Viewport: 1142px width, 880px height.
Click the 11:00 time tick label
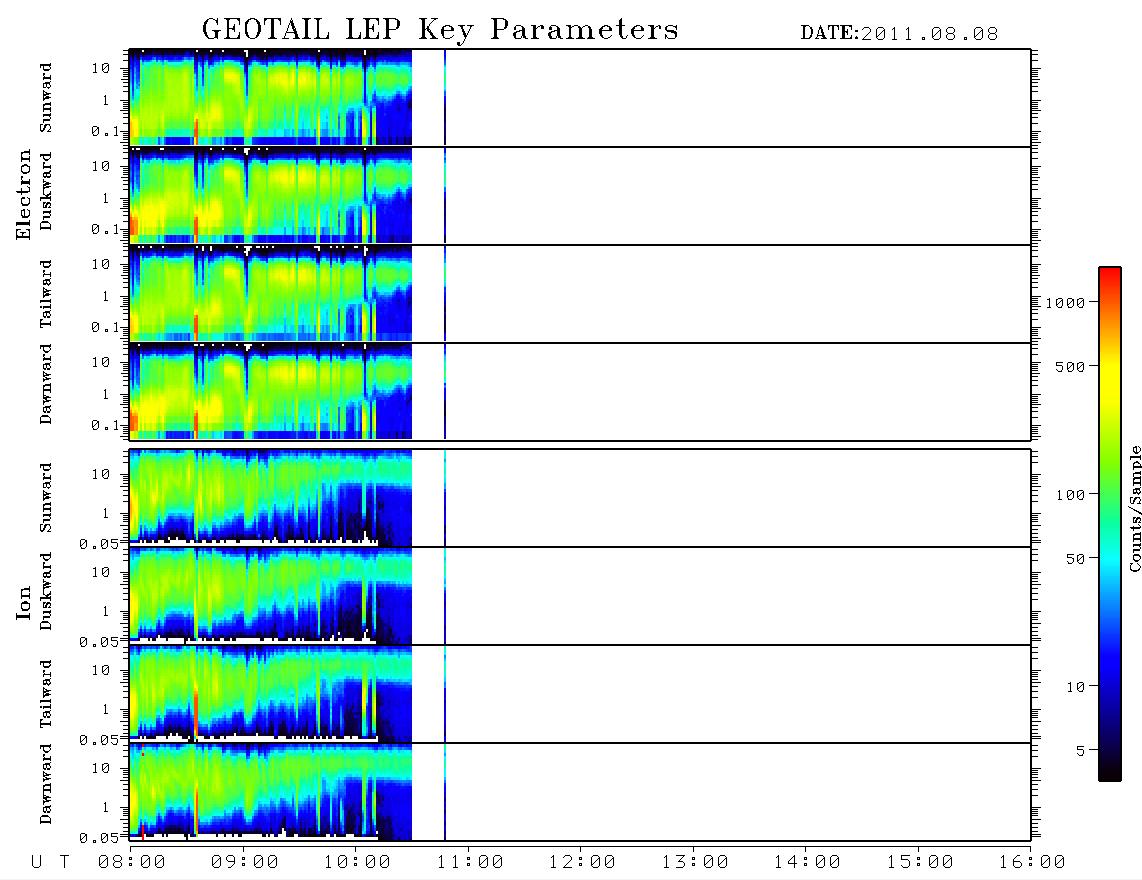coord(469,863)
